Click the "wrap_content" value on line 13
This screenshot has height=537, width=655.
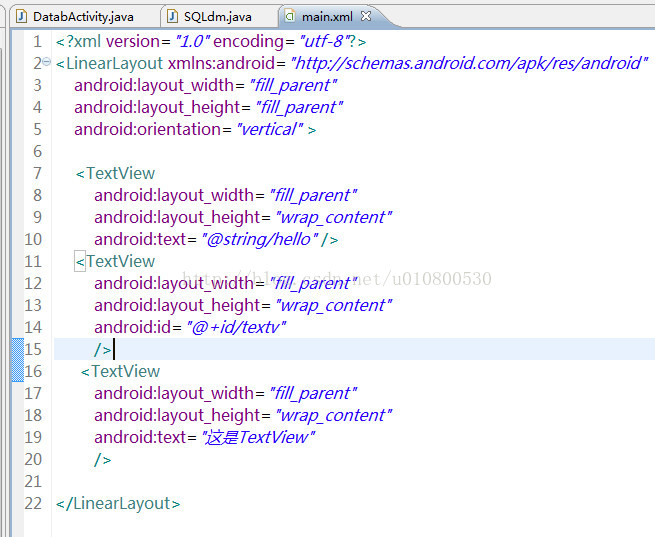(x=333, y=306)
